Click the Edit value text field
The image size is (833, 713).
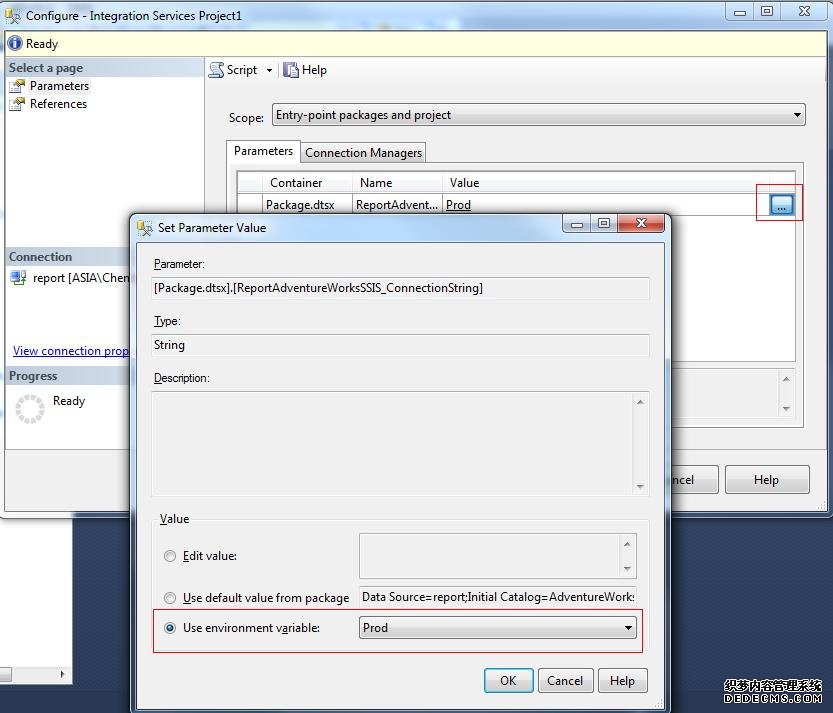(490, 555)
